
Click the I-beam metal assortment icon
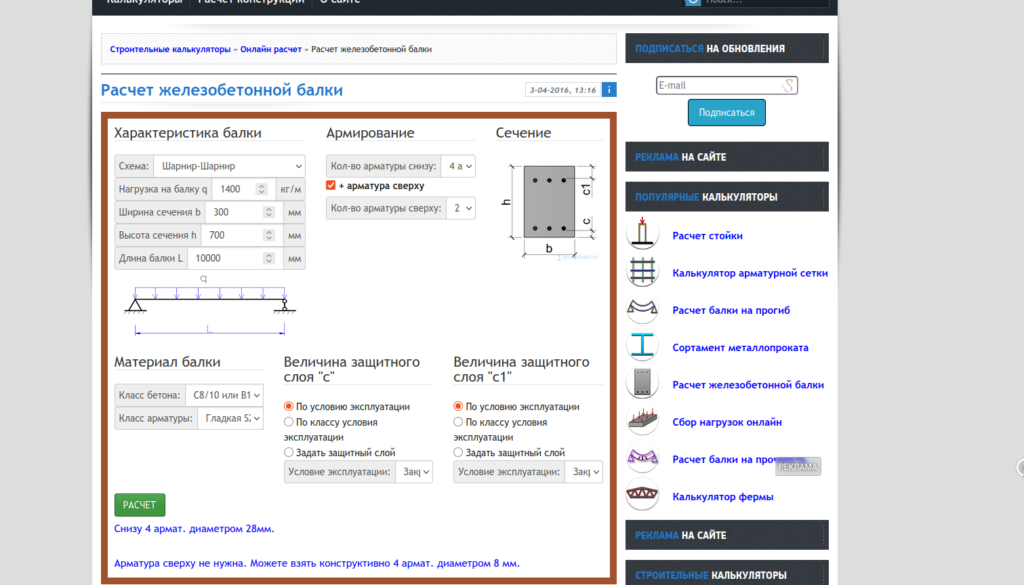pos(642,347)
